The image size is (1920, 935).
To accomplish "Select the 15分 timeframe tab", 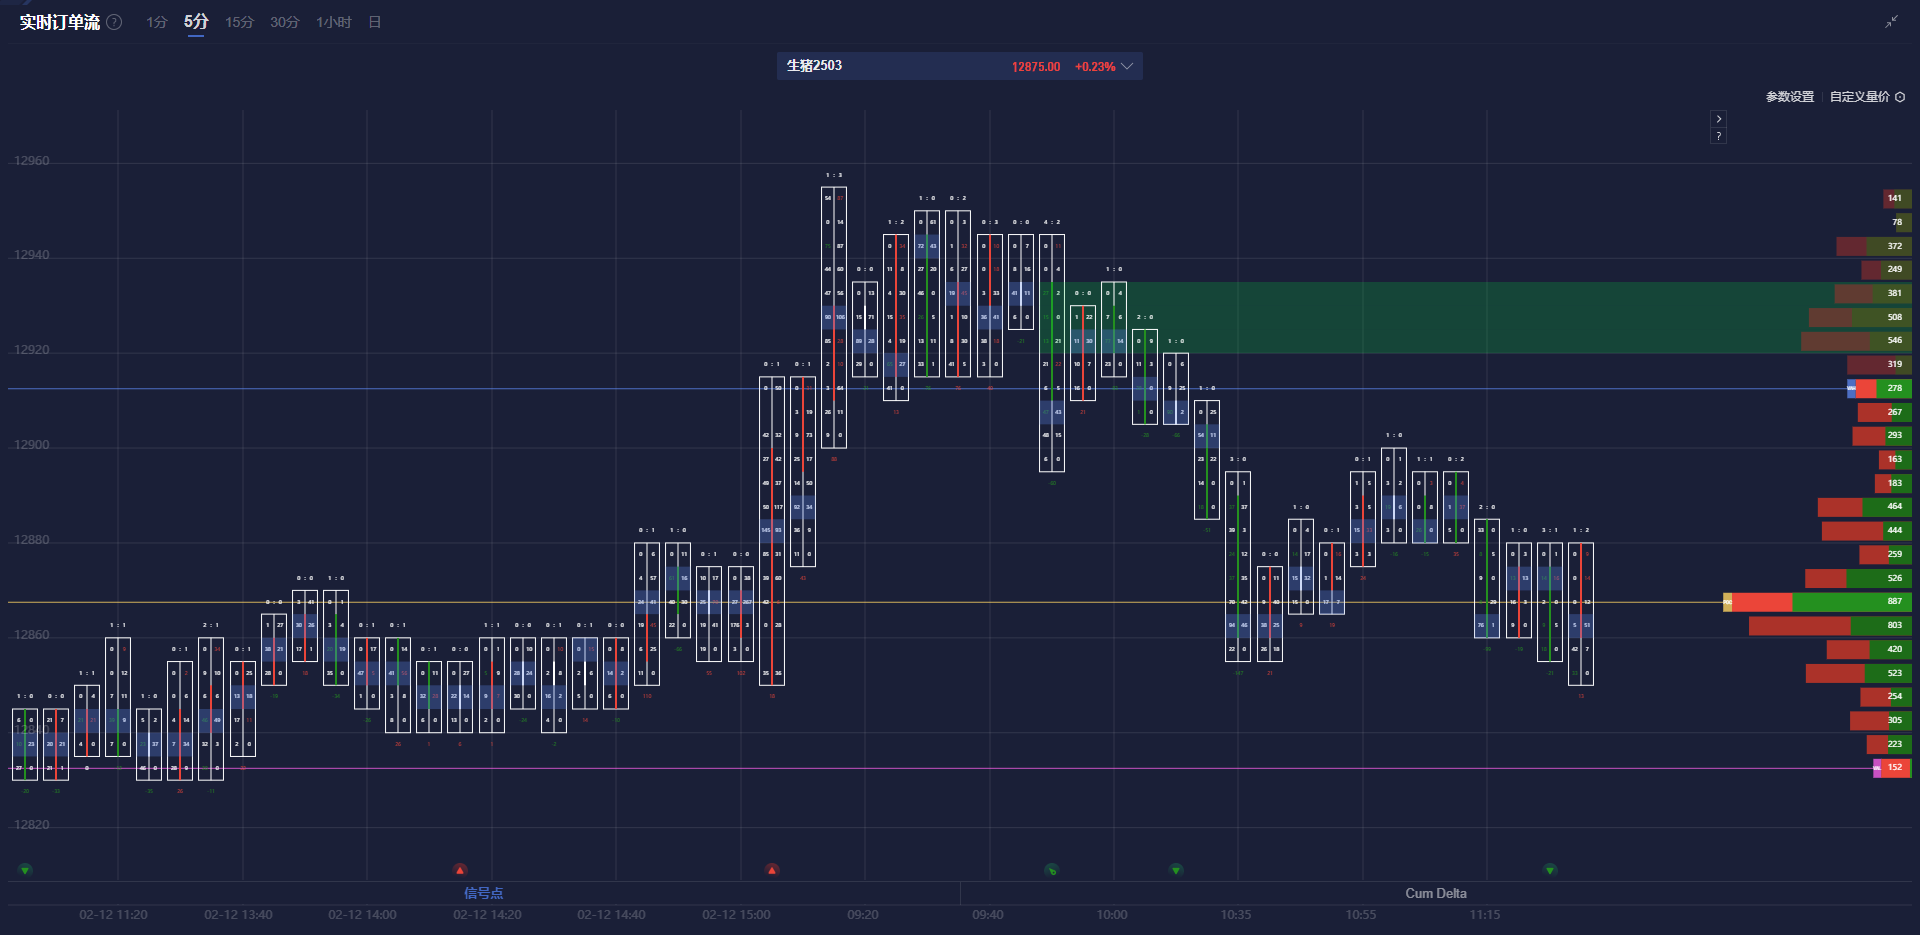I will point(239,22).
